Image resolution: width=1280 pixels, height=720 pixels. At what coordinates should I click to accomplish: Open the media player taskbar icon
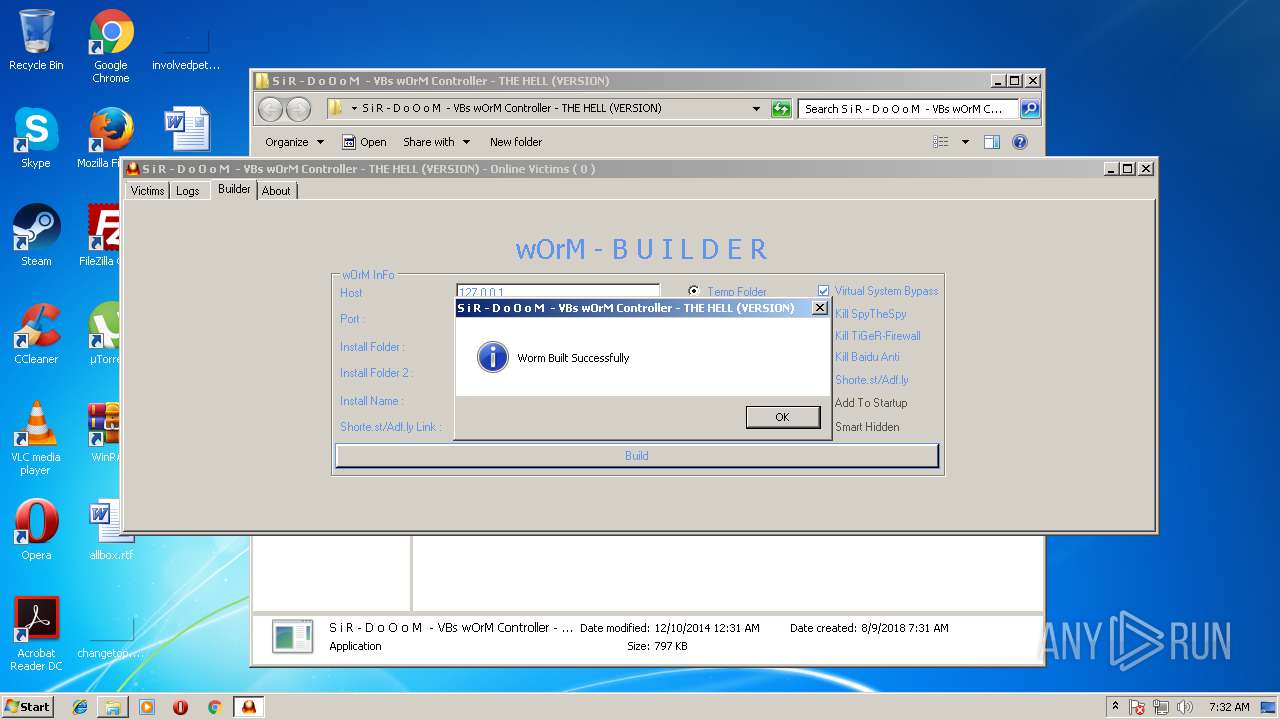[x=147, y=707]
